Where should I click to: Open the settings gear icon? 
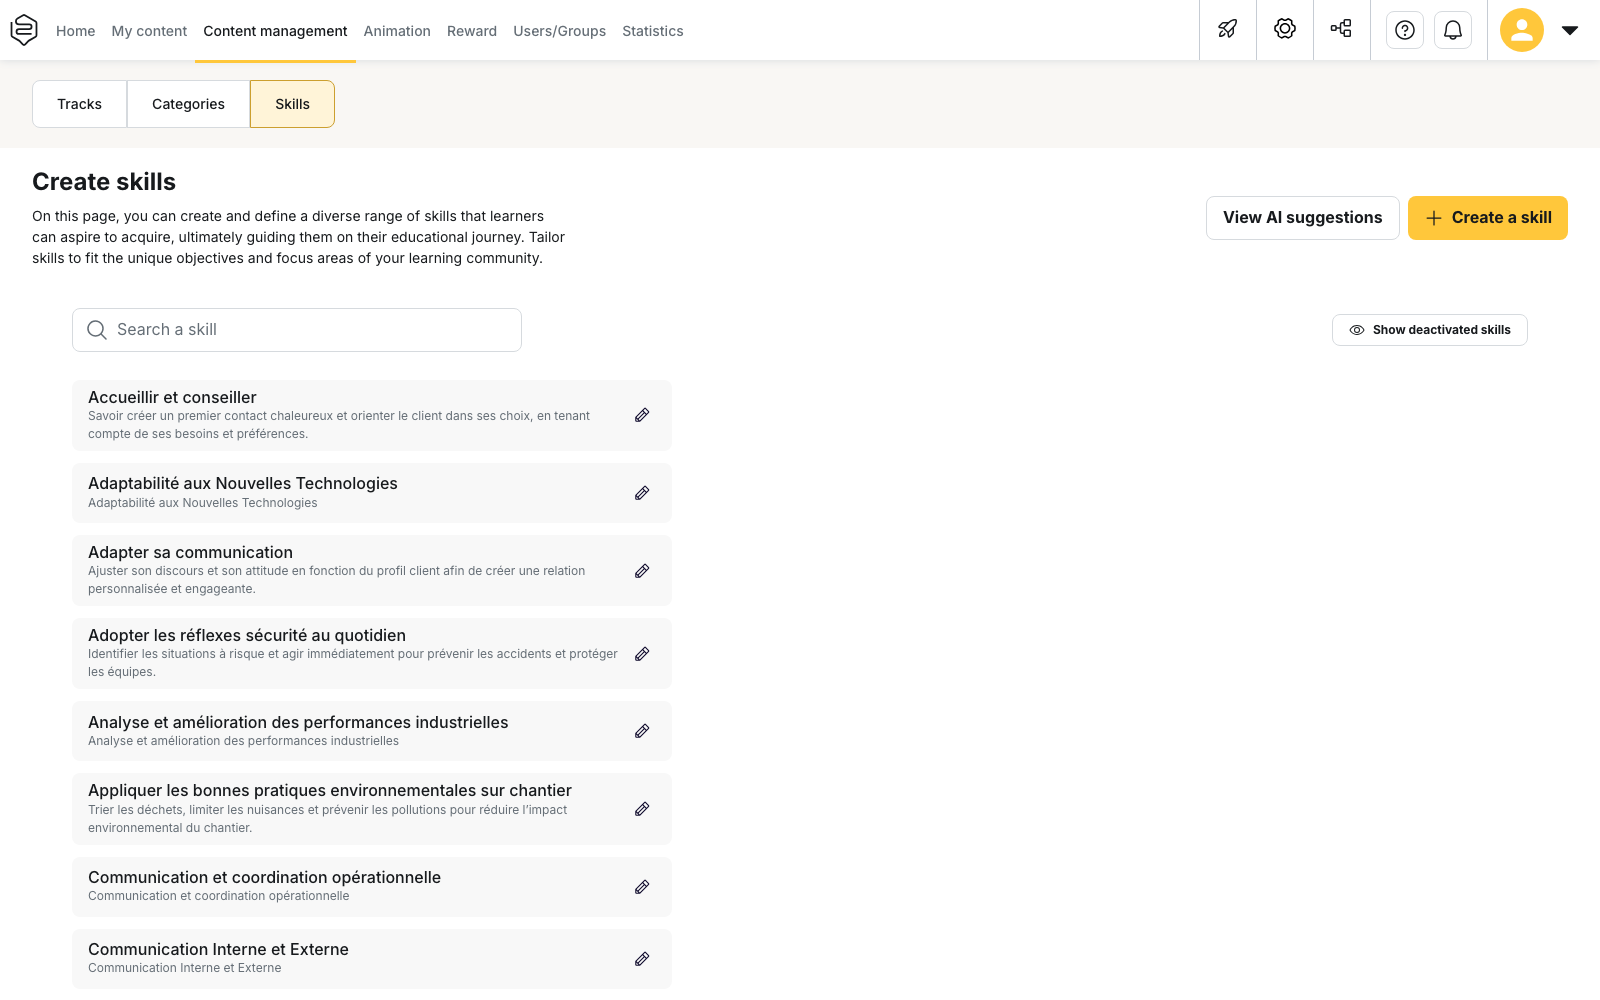click(x=1285, y=29)
